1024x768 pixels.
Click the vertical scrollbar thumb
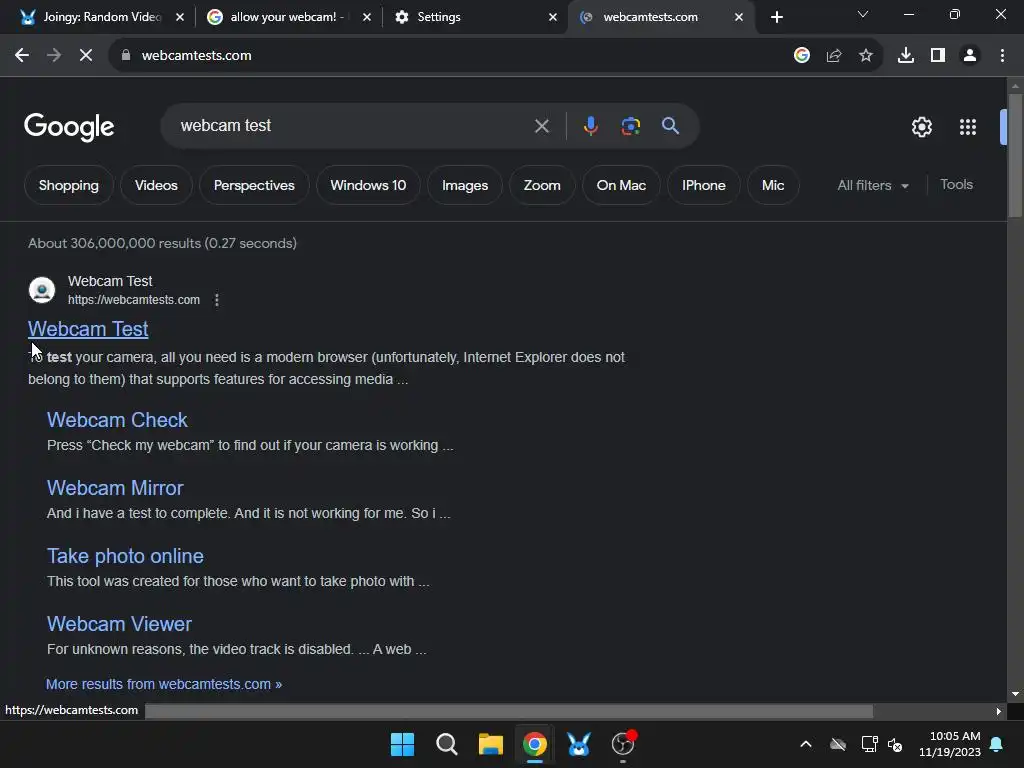[x=1015, y=155]
